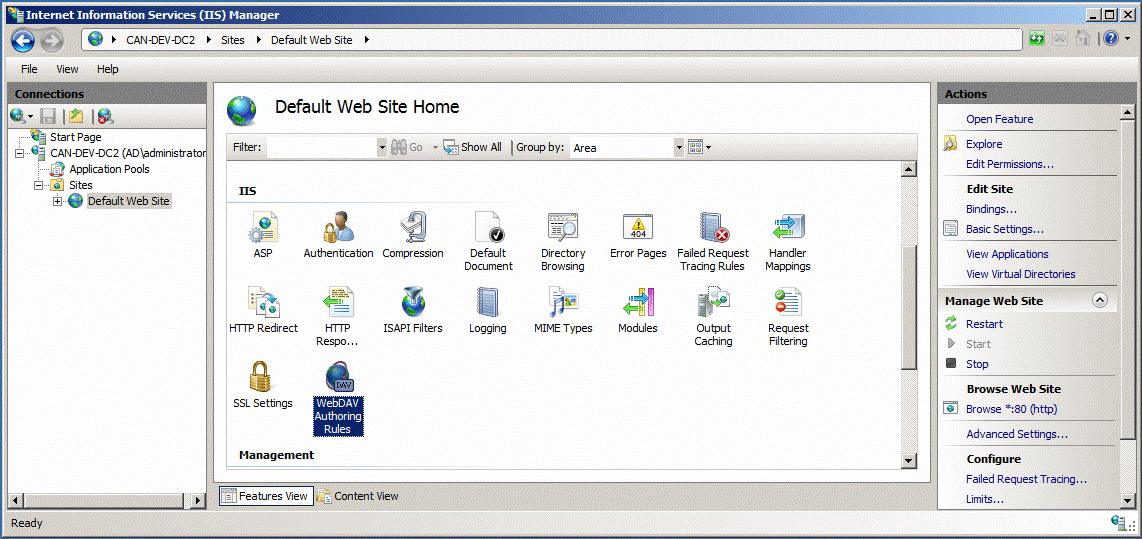
Task: Select Application Pools tree item
Action: 109,169
